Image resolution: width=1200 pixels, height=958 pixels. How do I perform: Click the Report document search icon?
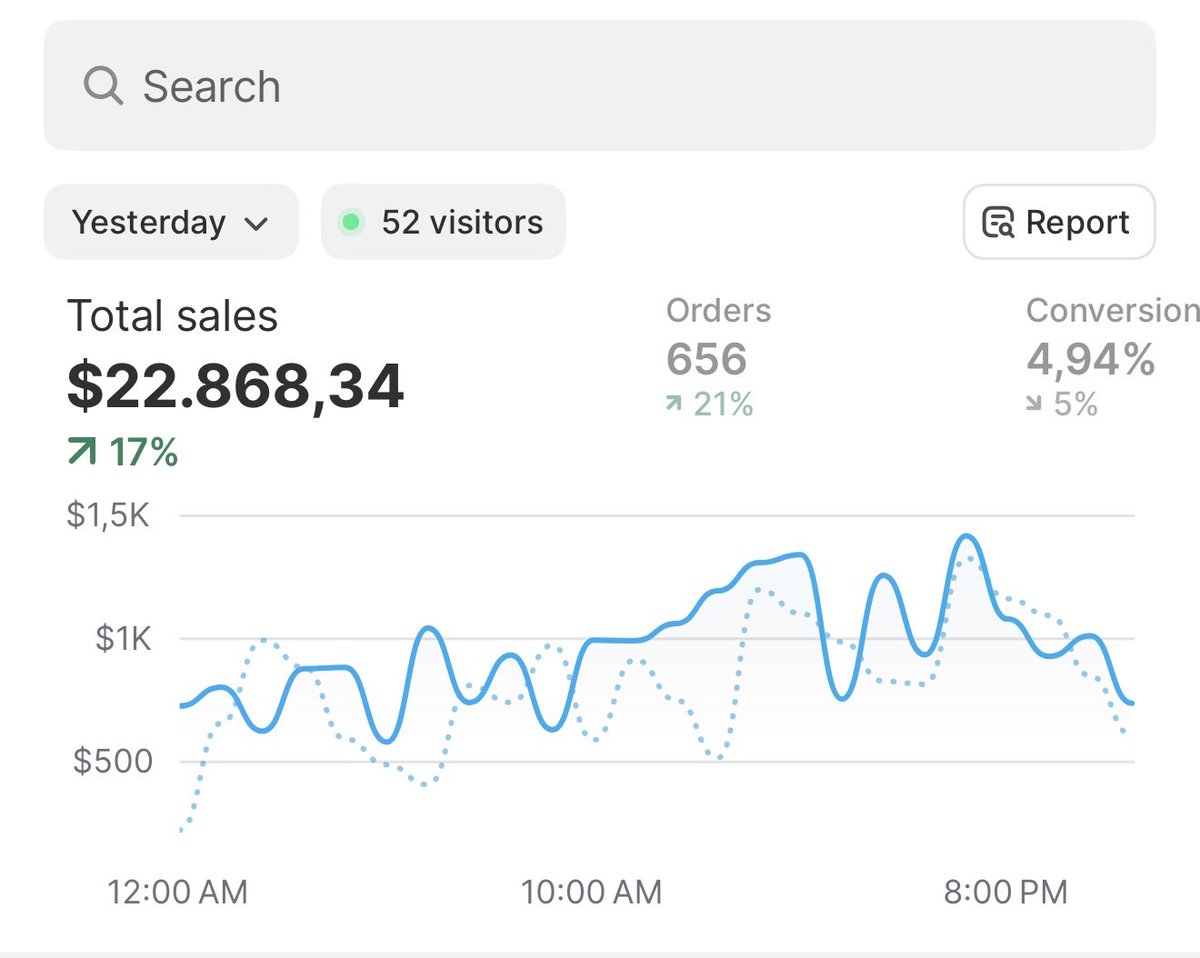click(998, 222)
